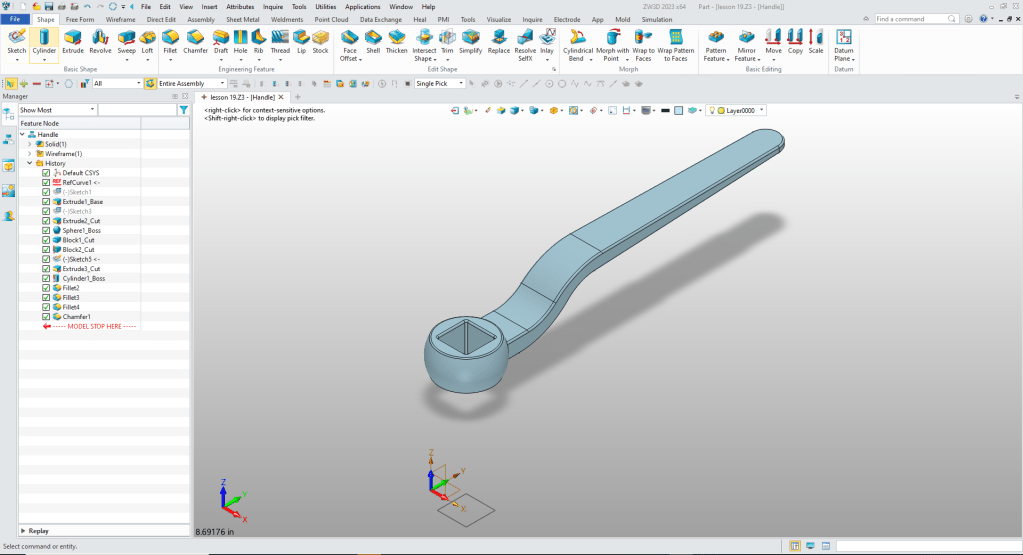
Task: Open the Single Pick dropdown
Action: click(440, 83)
